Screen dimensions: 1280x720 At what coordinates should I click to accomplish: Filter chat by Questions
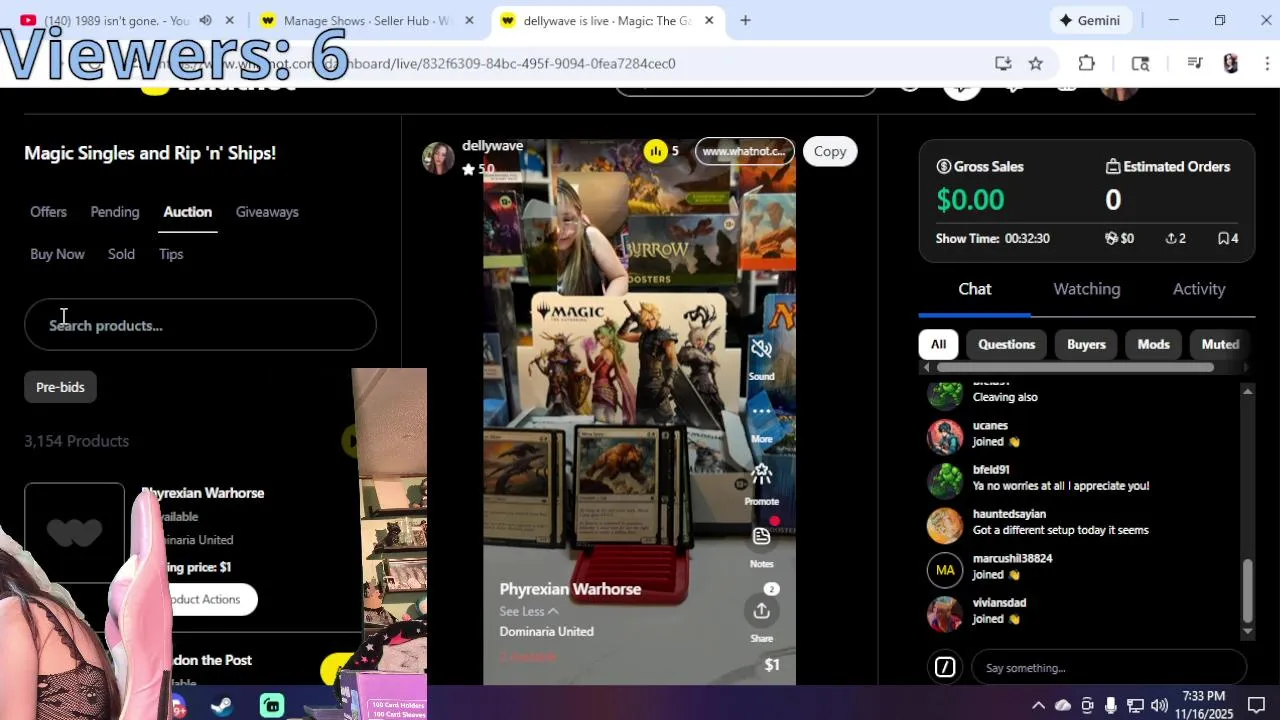1006,344
